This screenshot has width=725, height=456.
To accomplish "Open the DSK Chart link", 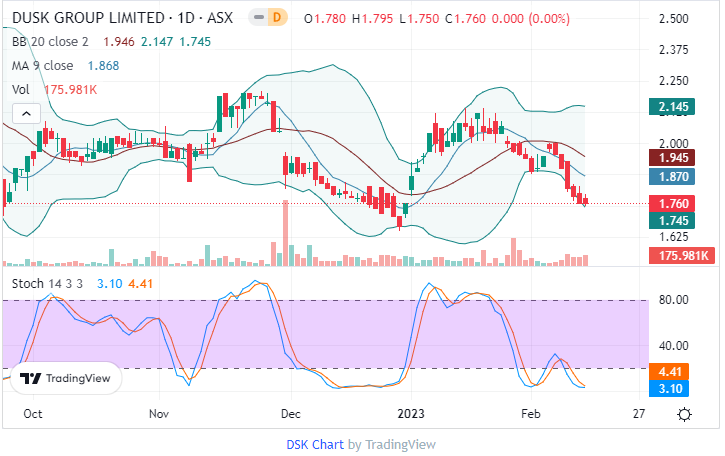I will 315,444.
